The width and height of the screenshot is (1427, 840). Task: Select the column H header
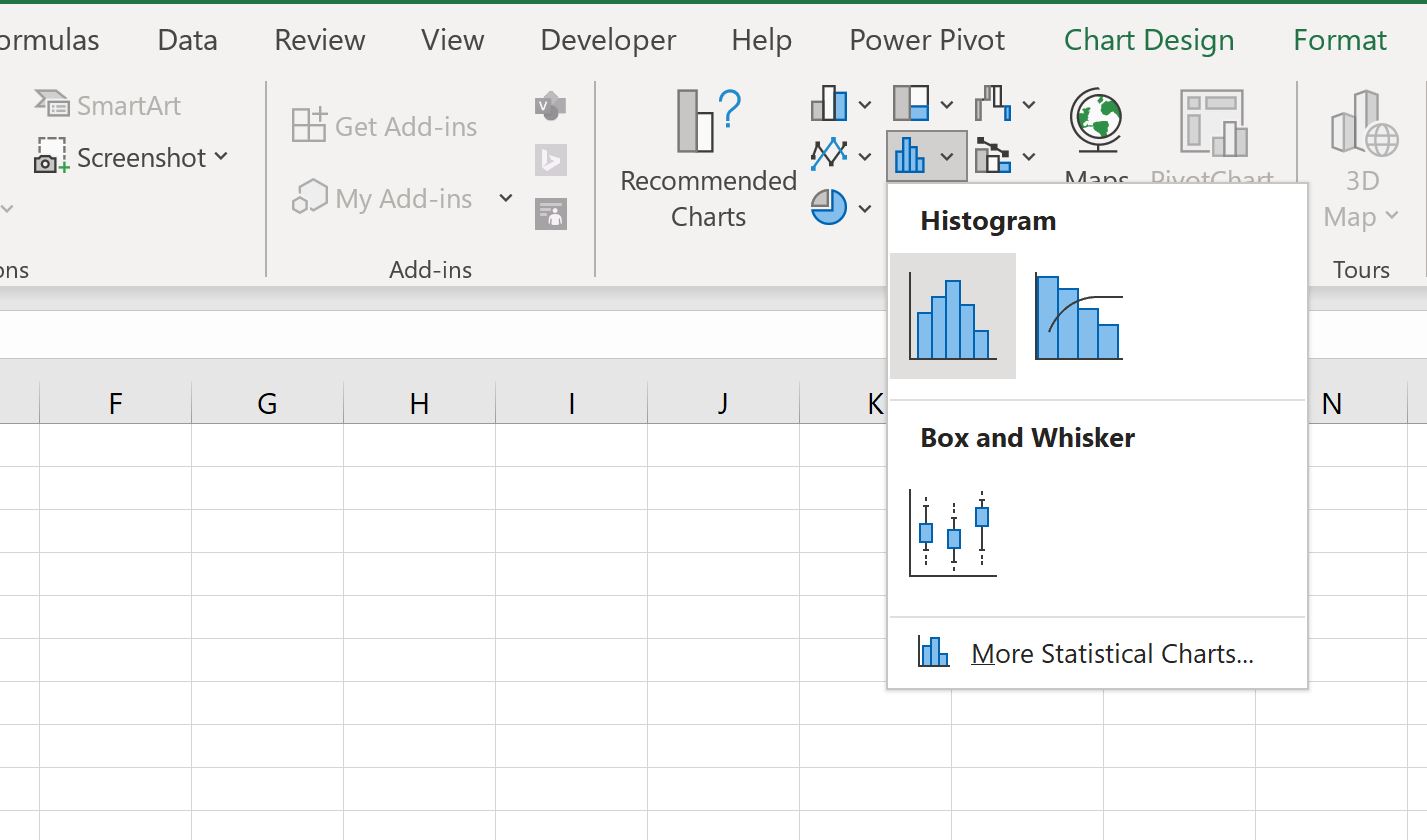pos(419,403)
